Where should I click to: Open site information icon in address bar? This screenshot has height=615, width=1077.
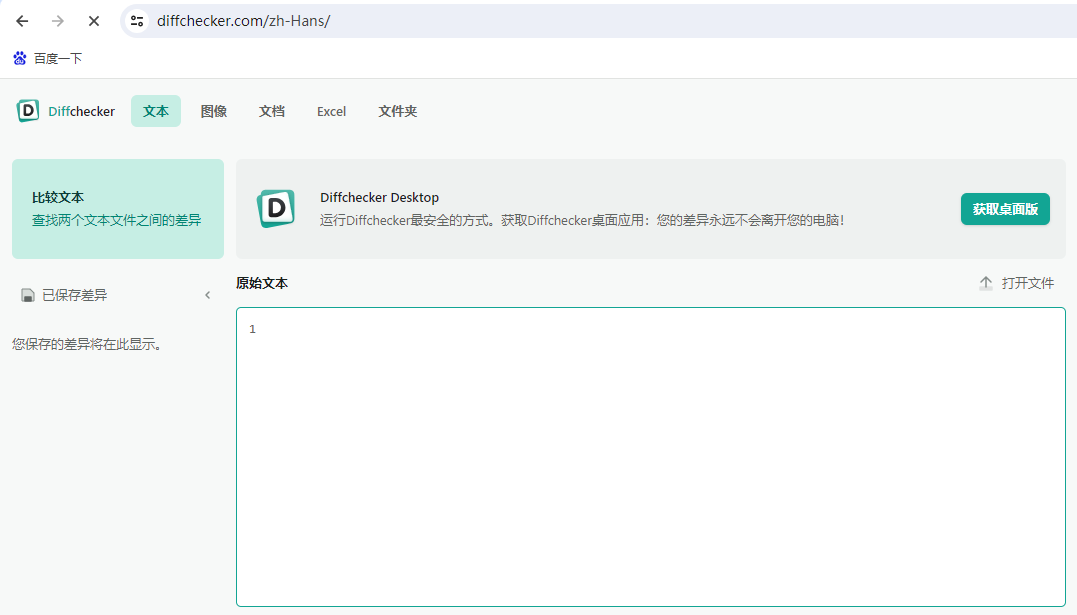tap(137, 21)
